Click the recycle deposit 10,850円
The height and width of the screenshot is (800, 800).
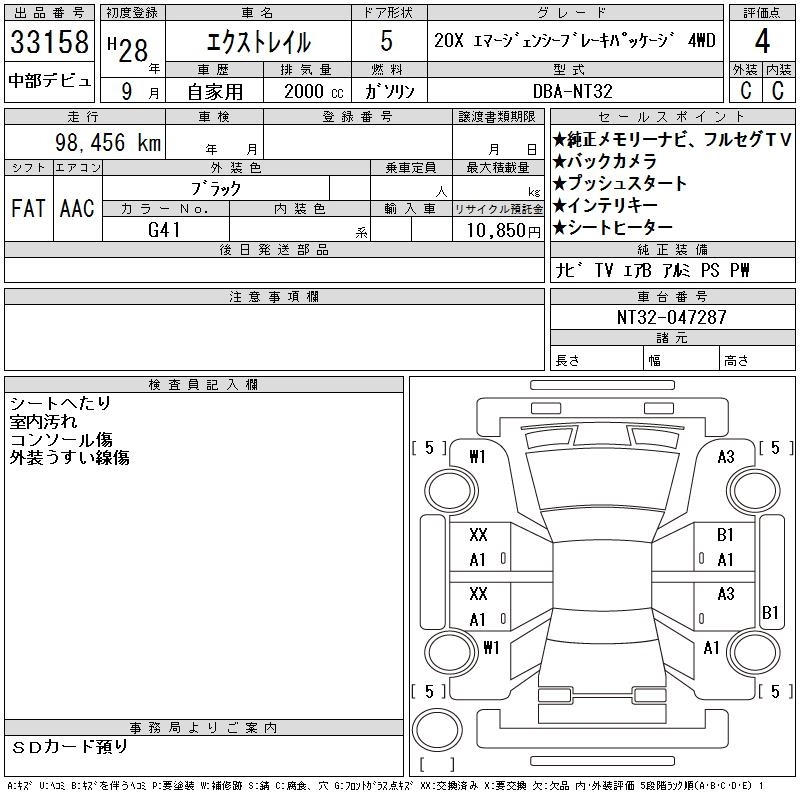pos(503,231)
